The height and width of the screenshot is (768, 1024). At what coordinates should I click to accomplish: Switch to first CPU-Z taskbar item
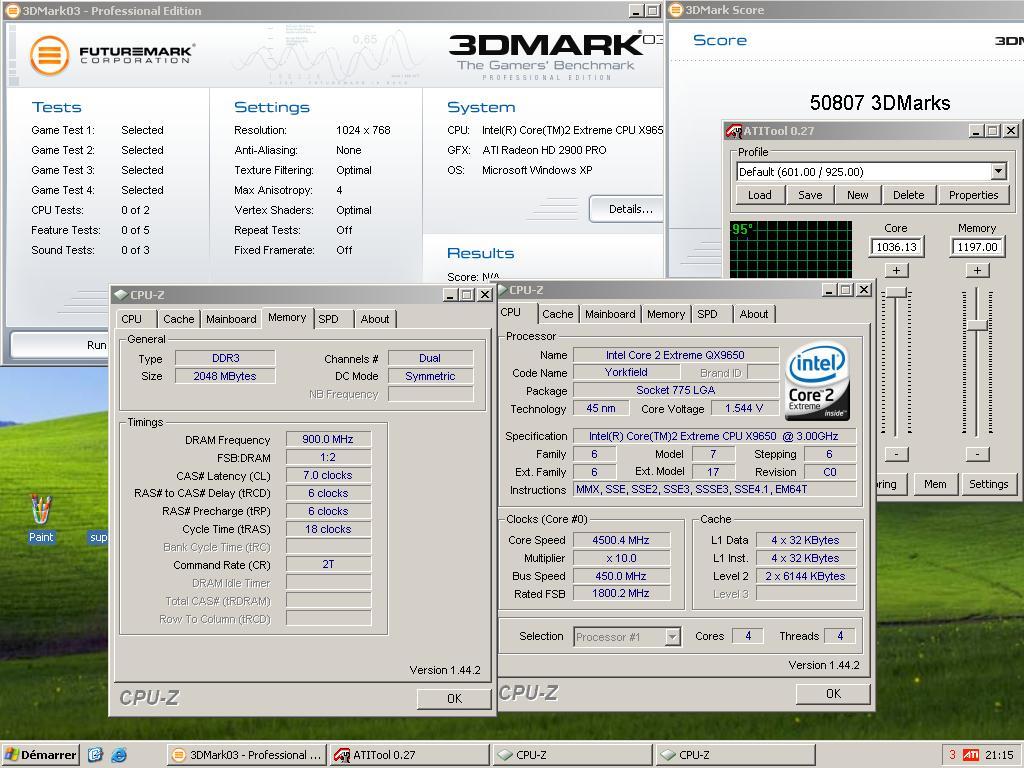(x=572, y=755)
